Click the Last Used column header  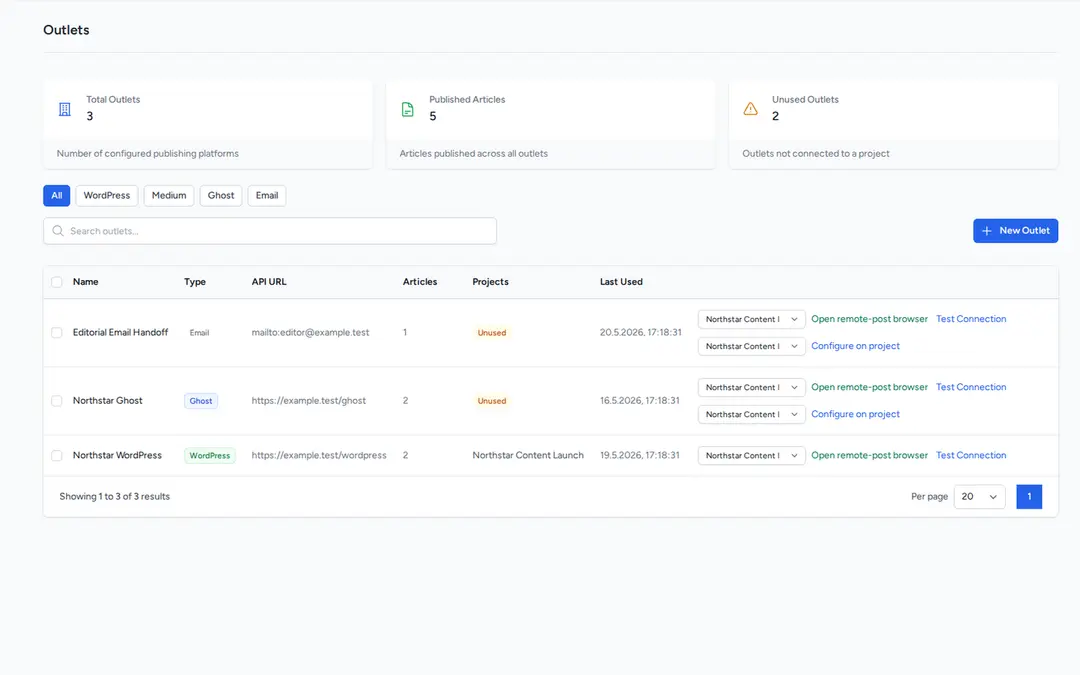[621, 282]
